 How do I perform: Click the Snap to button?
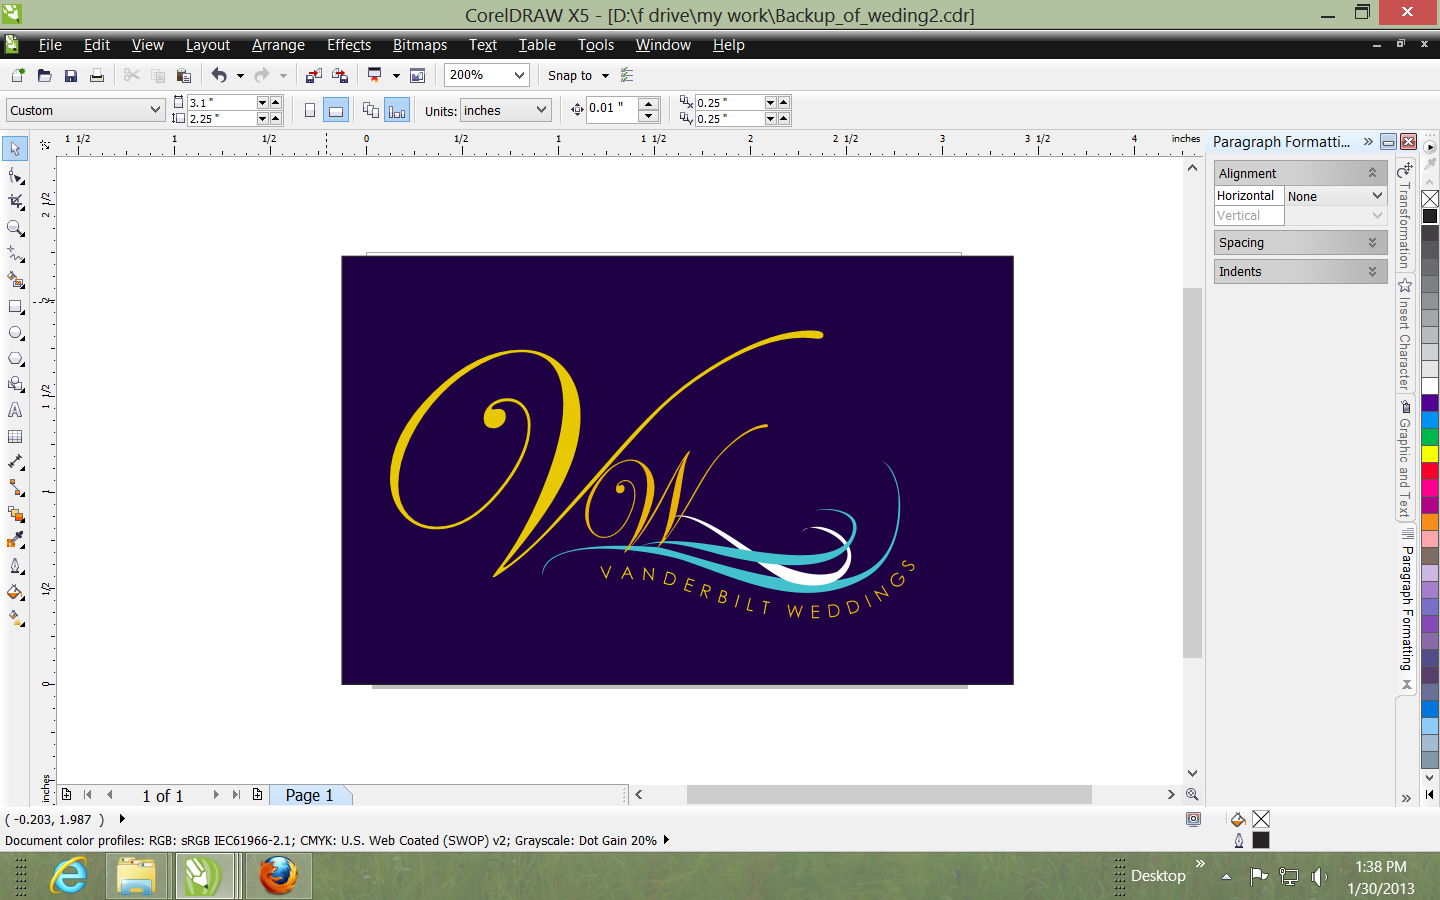click(x=570, y=76)
